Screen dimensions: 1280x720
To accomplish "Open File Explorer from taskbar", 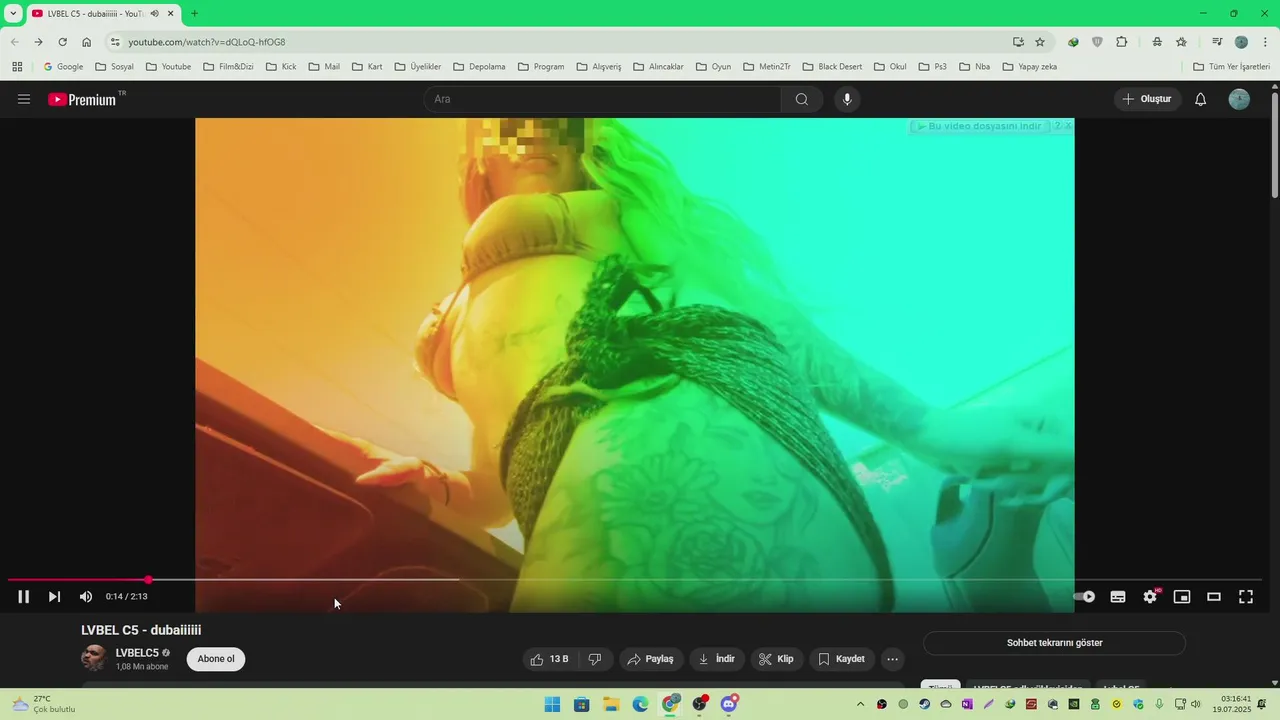I will coord(611,704).
